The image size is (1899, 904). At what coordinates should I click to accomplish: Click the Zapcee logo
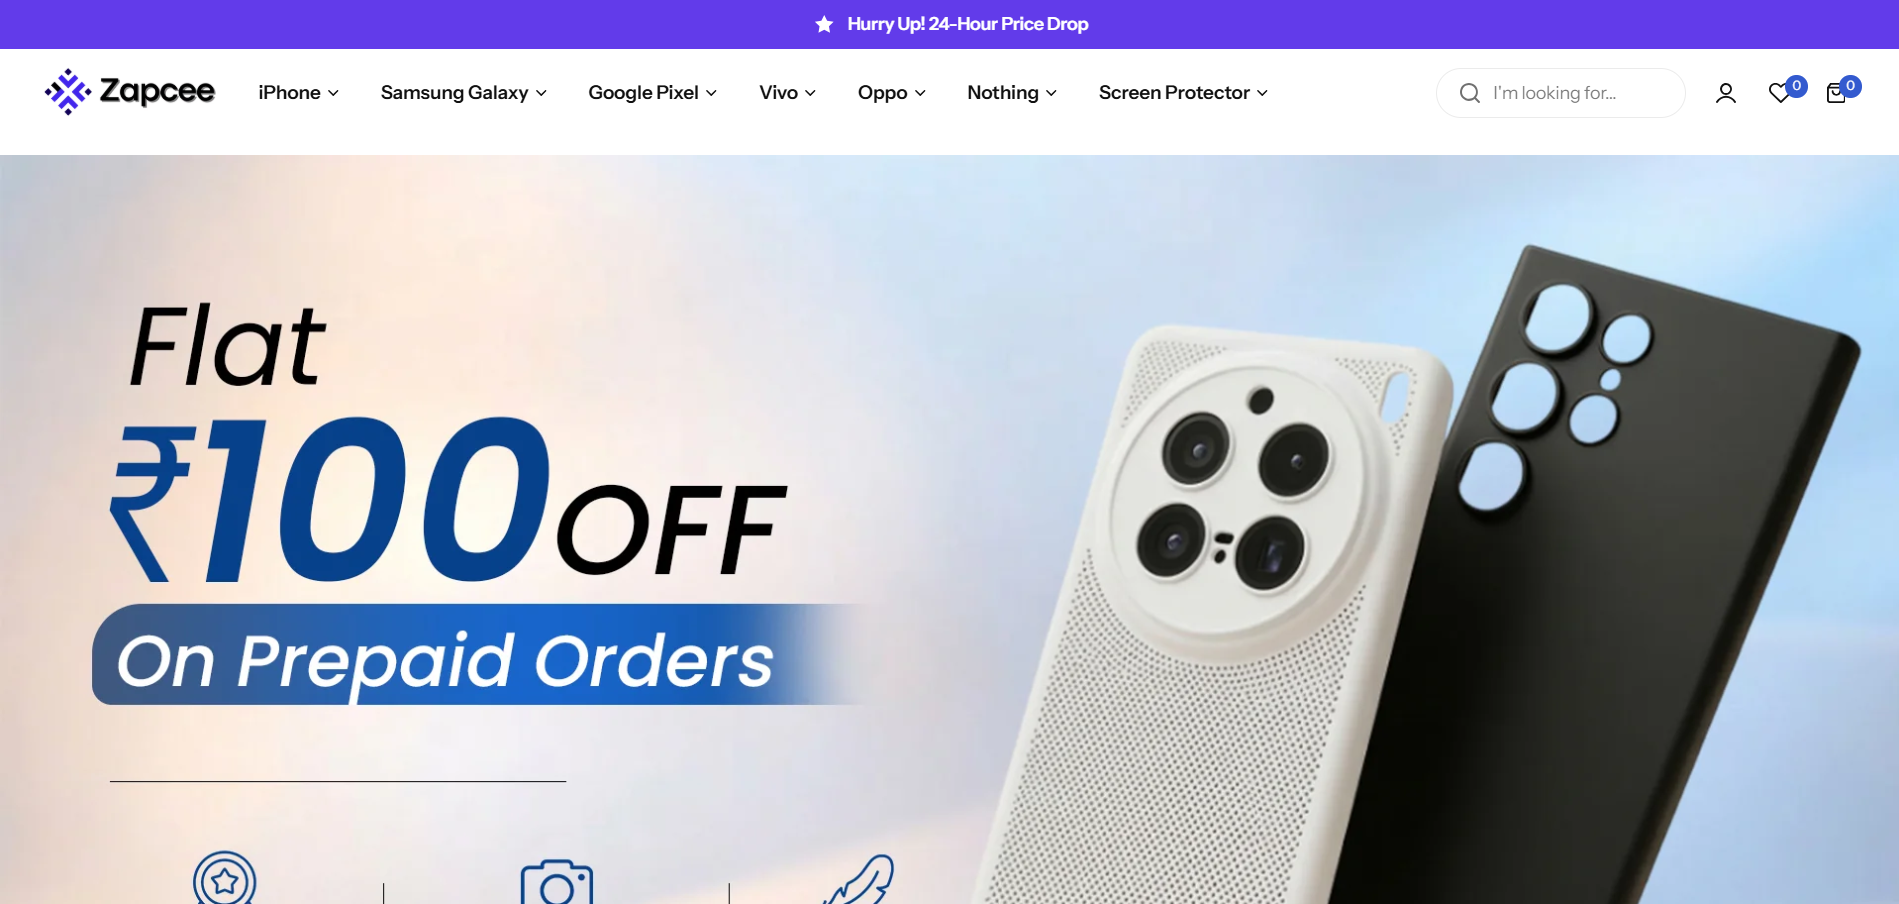tap(130, 92)
